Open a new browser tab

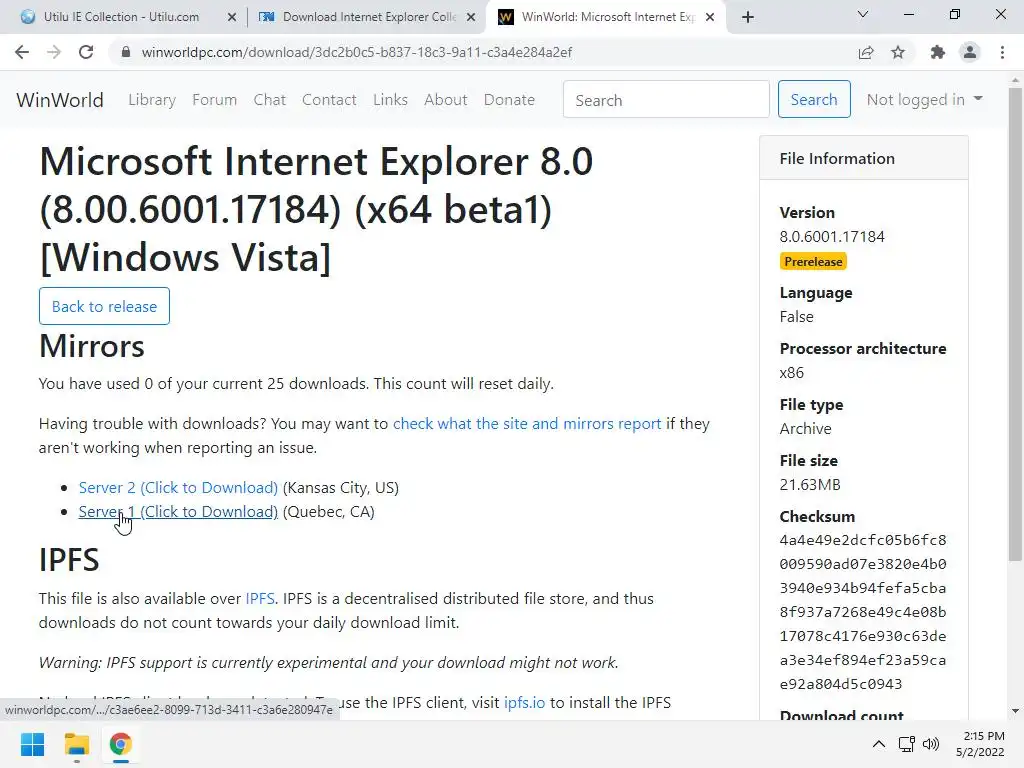[748, 17]
